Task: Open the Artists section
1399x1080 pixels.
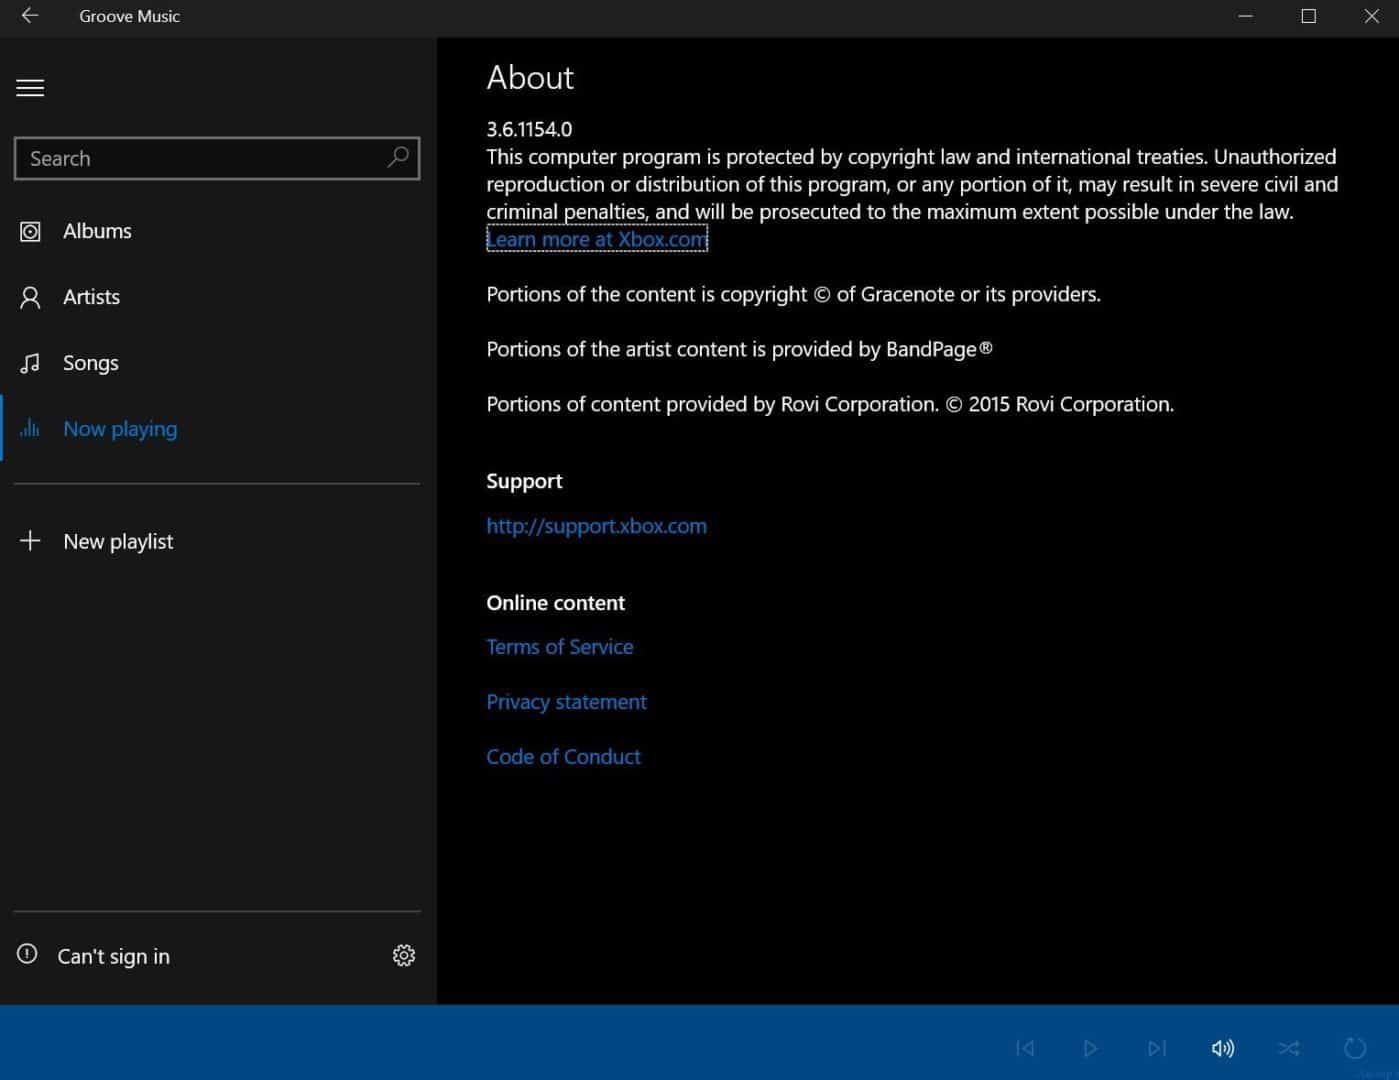Action: click(91, 297)
